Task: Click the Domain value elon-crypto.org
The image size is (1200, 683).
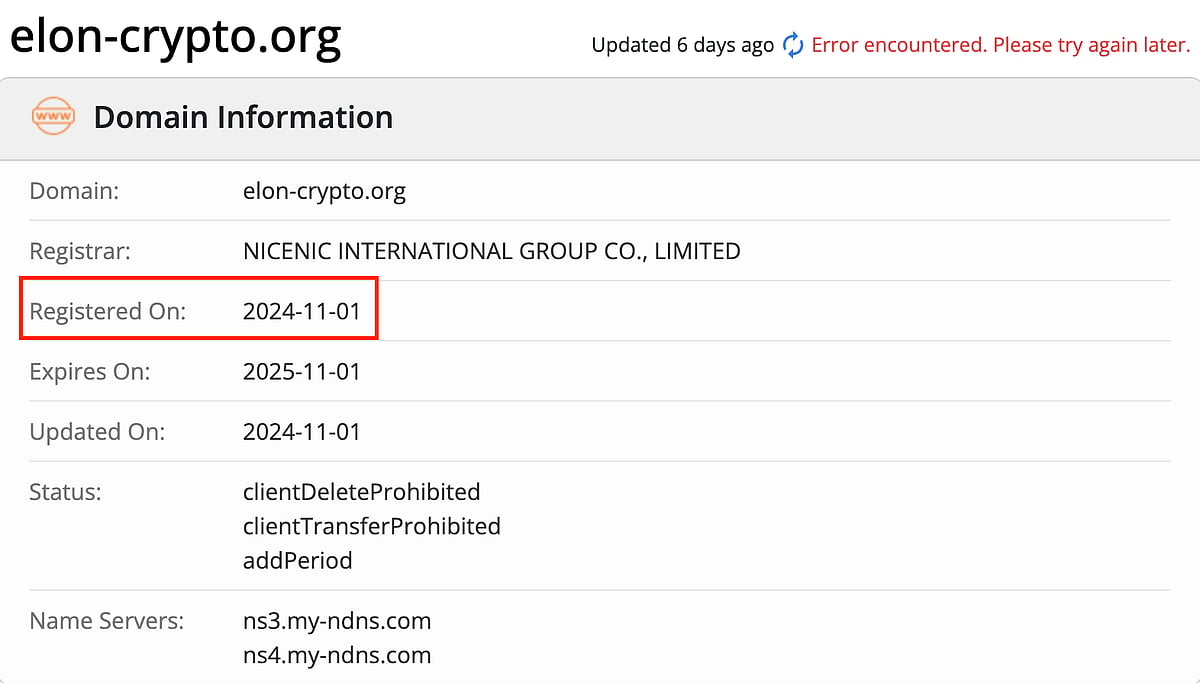Action: (x=324, y=191)
